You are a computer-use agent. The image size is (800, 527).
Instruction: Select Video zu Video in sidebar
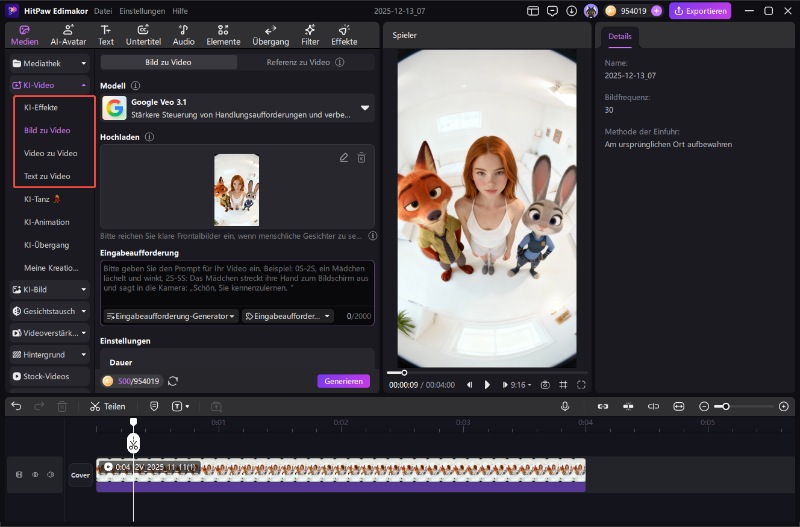click(51, 153)
